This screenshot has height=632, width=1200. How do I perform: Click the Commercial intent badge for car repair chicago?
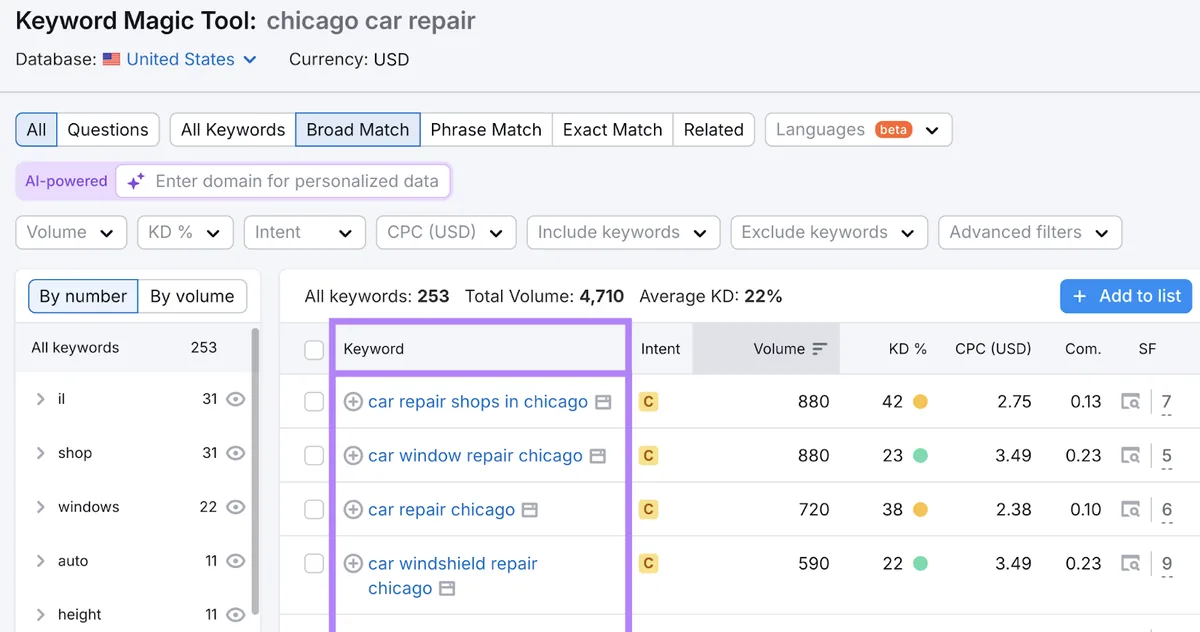(x=648, y=510)
